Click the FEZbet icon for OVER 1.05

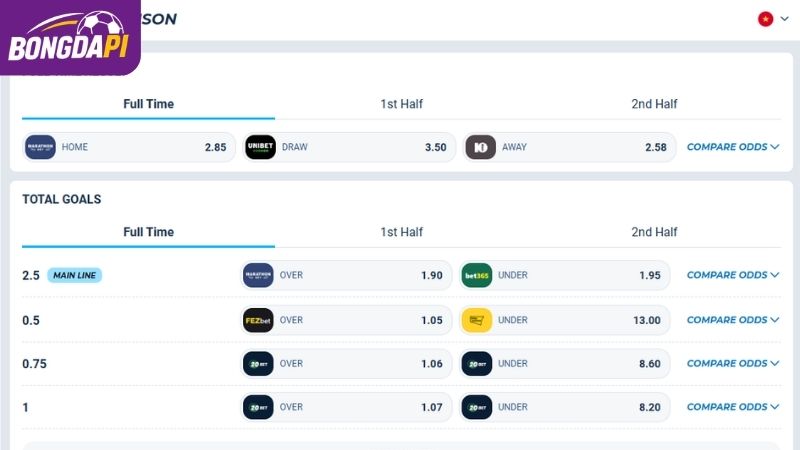pos(258,320)
